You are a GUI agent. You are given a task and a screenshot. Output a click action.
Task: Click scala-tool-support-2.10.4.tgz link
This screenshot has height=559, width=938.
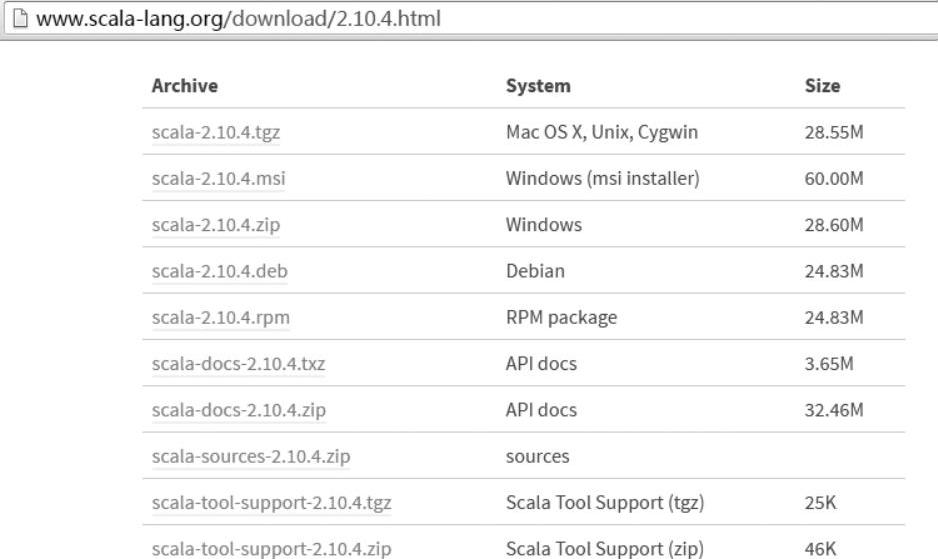pyautogui.click(x=272, y=503)
